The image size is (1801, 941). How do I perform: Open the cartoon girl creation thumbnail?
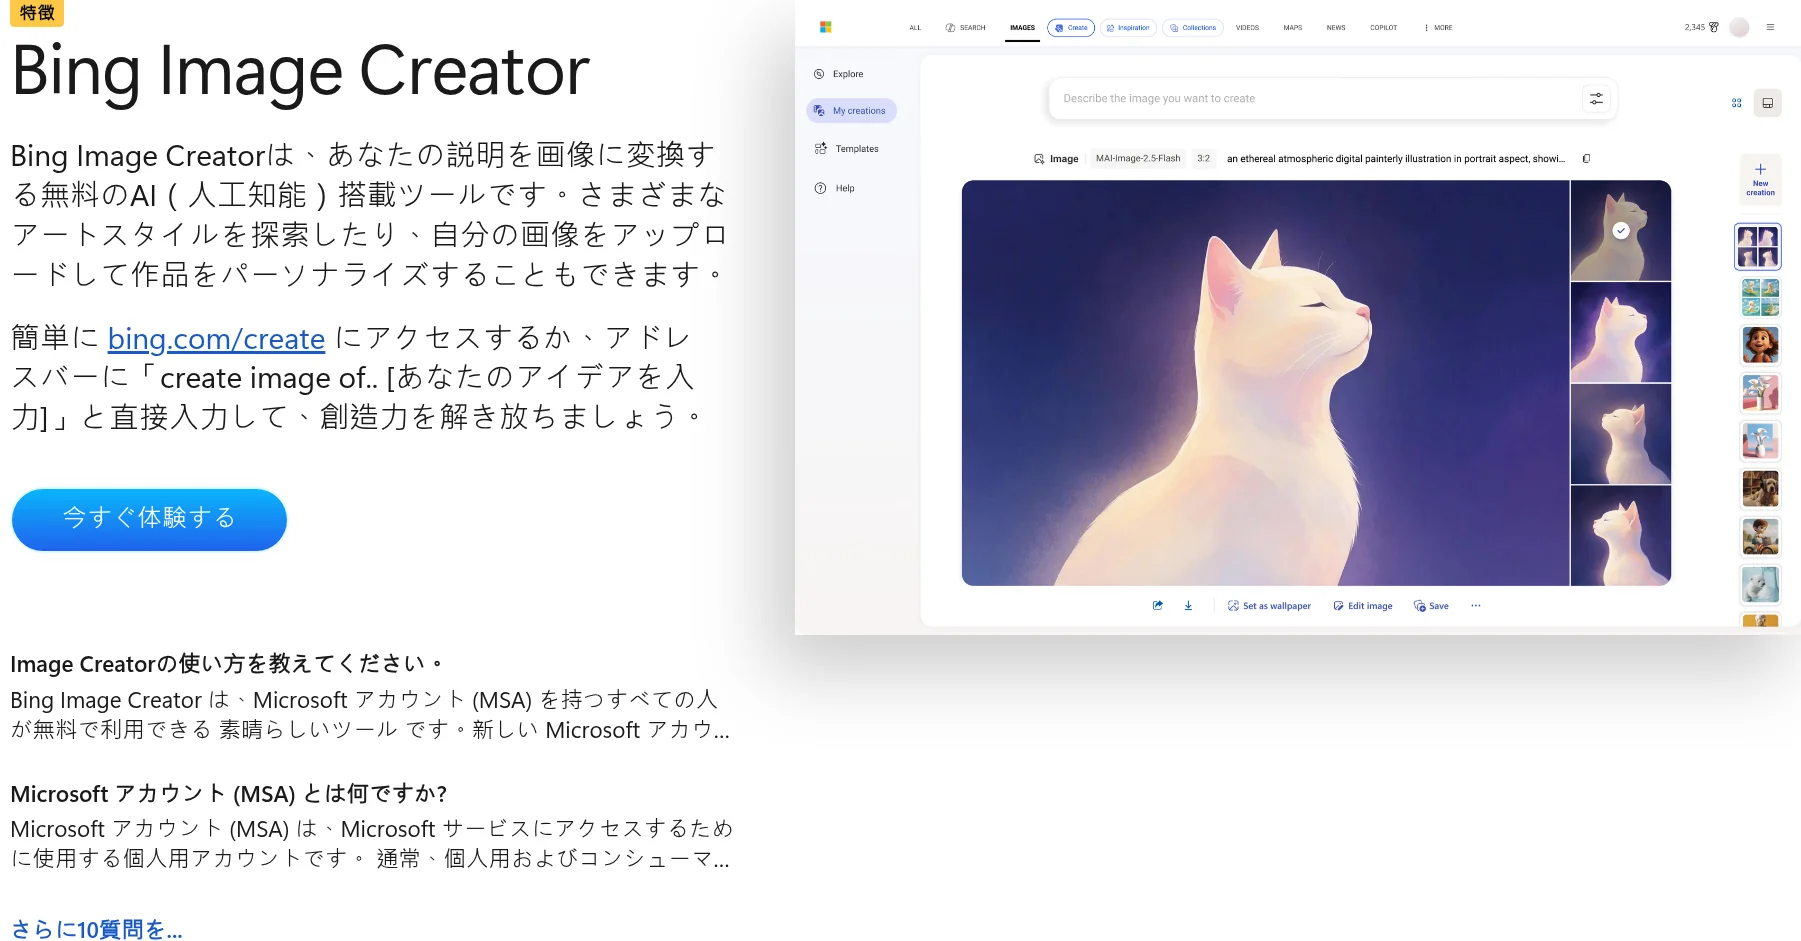coord(1760,345)
